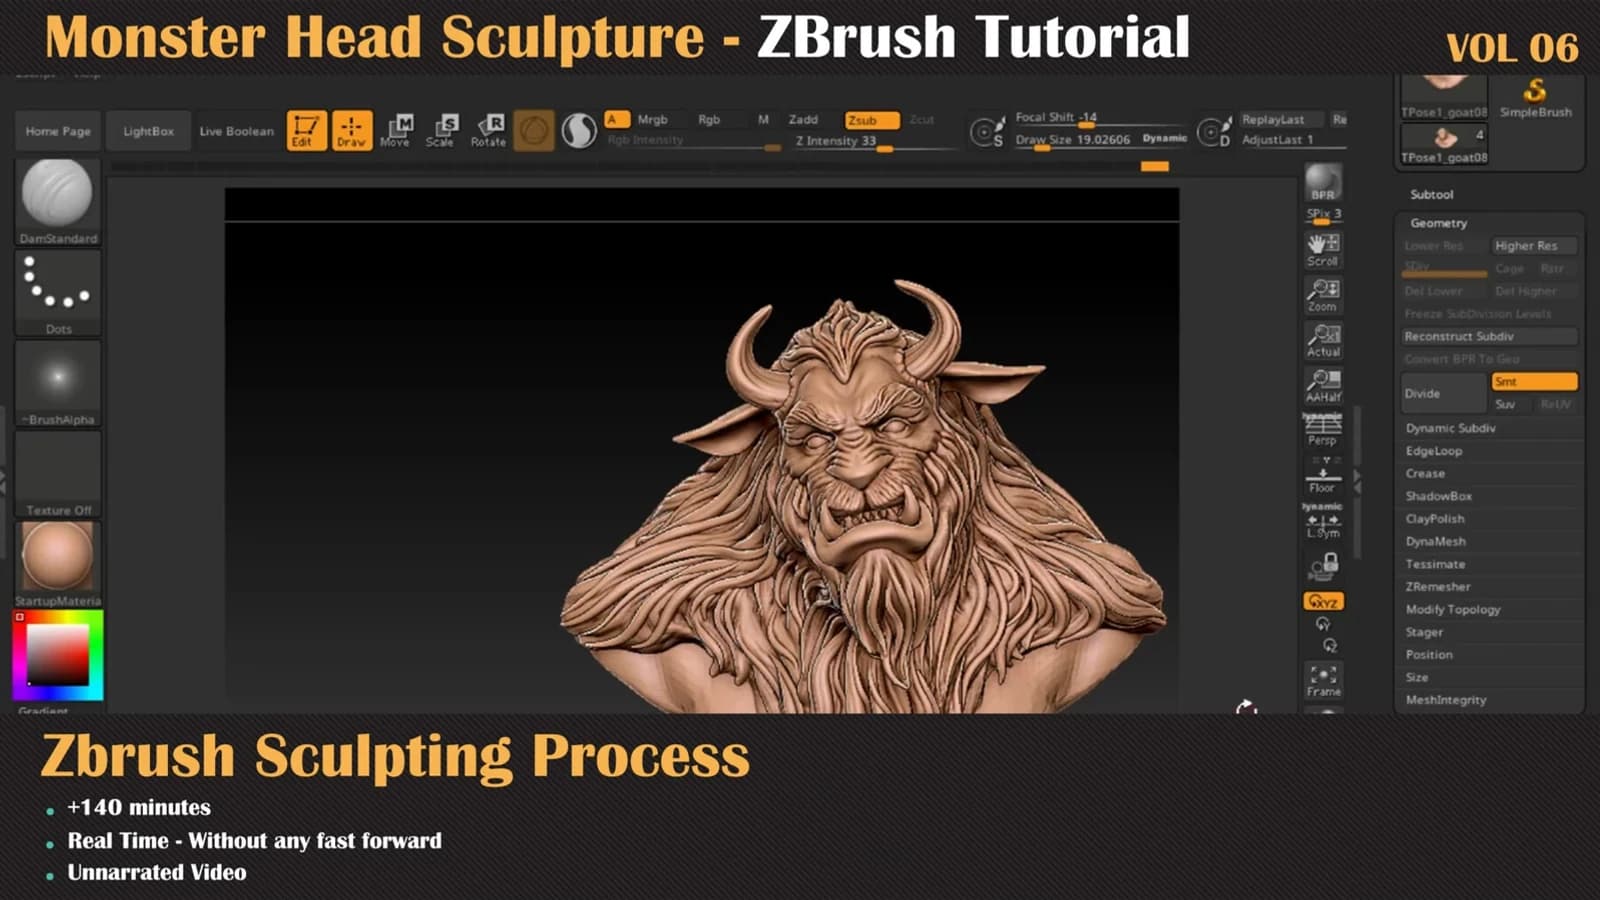Open the StartupMaterial sphere picker
1600x900 pixels.
coord(58,564)
